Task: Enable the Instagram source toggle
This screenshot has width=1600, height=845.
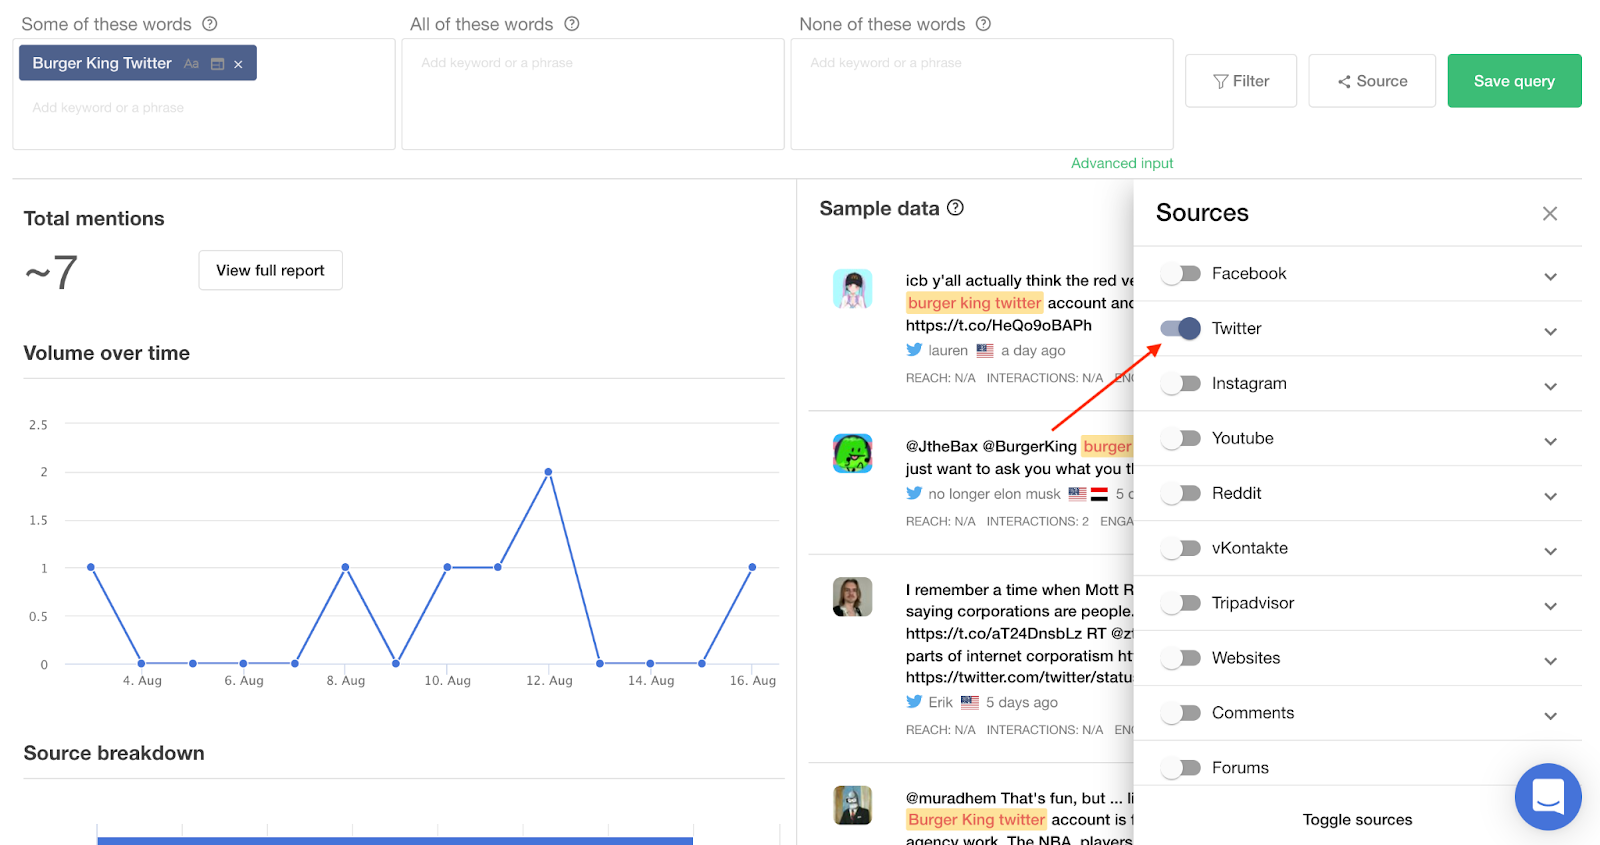Action: point(1181,384)
